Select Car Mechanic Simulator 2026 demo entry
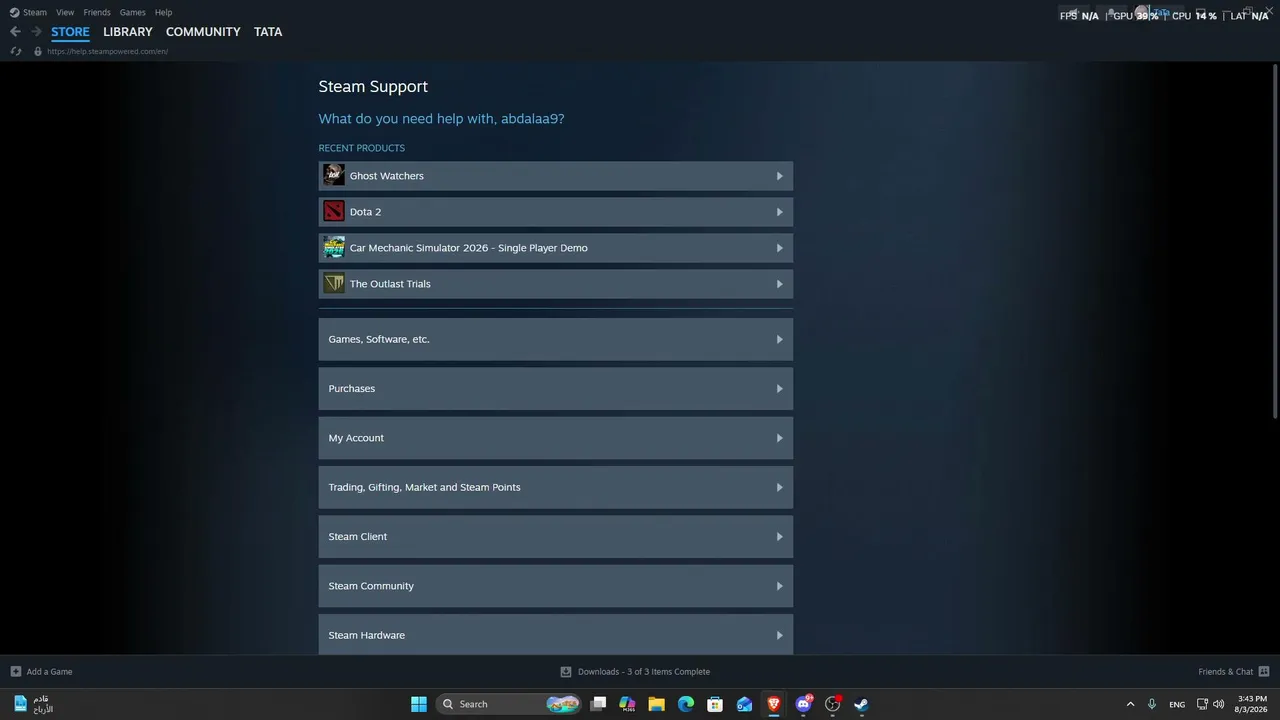Viewport: 1280px width, 720px height. [556, 248]
